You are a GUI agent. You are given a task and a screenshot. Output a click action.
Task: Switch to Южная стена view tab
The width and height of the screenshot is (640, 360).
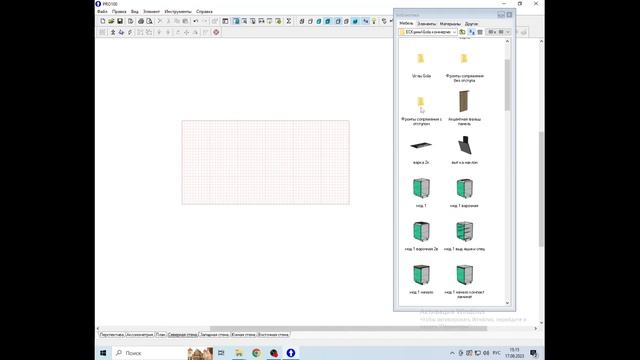tap(243, 335)
